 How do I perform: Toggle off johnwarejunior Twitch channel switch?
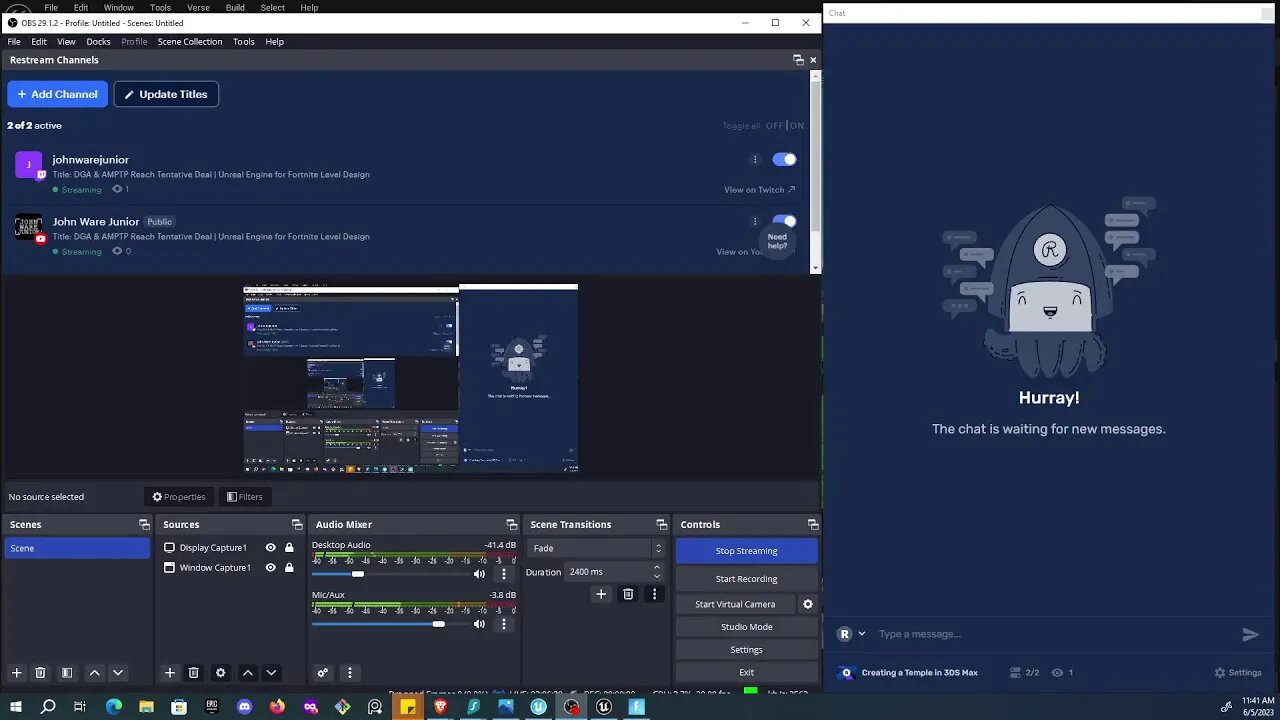[x=784, y=159]
